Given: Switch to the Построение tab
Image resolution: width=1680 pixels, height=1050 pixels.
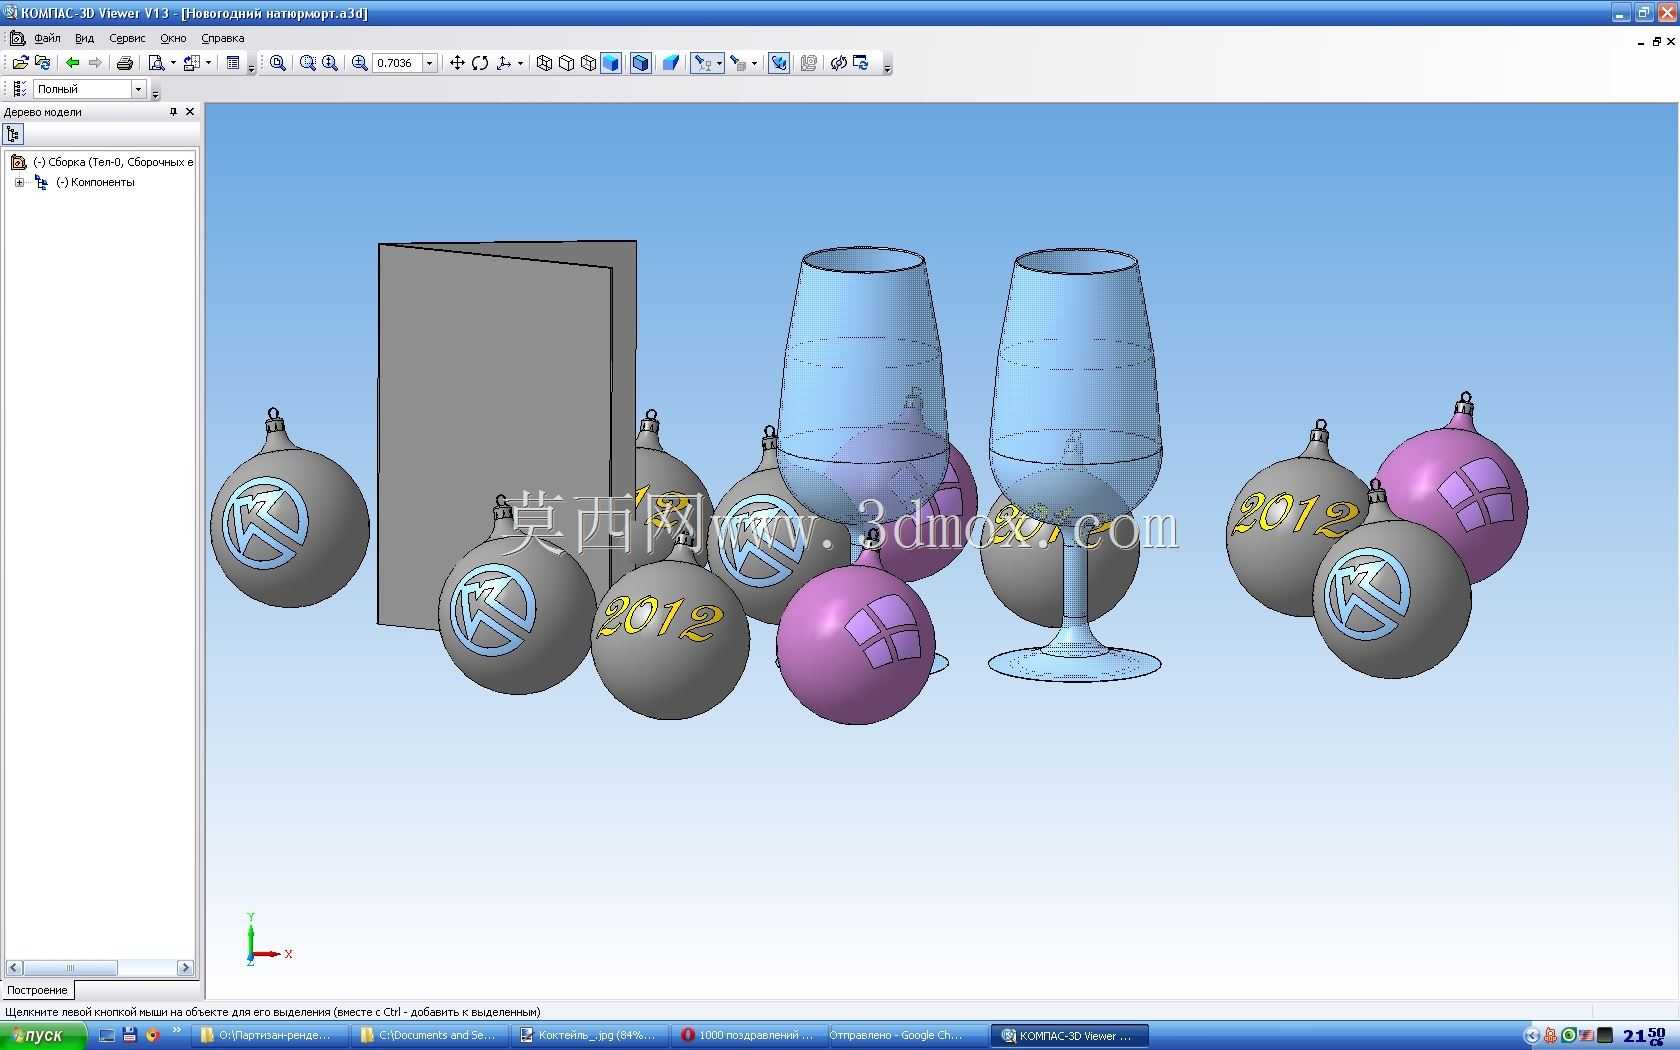Looking at the screenshot, I should (37, 990).
